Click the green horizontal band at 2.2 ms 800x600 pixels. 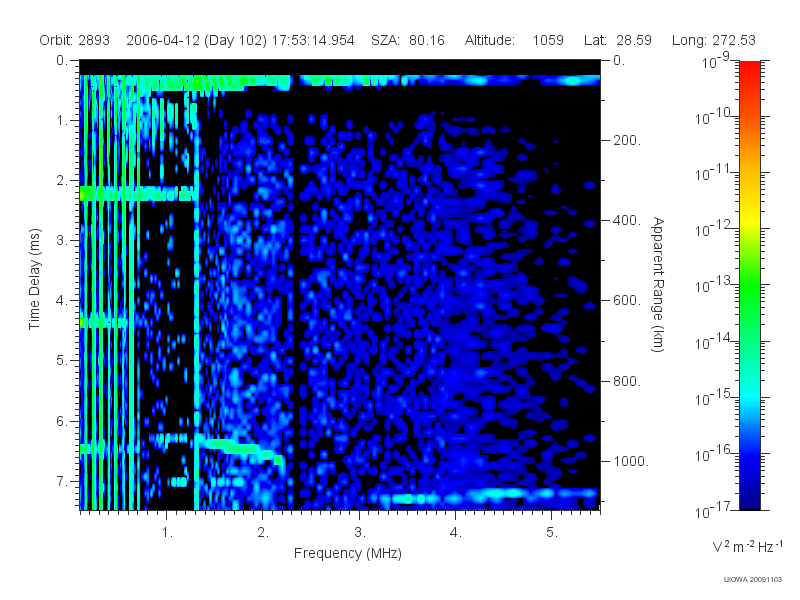point(139,193)
